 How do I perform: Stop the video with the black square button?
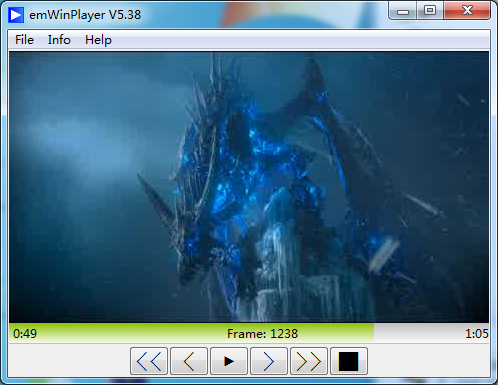[x=349, y=361]
